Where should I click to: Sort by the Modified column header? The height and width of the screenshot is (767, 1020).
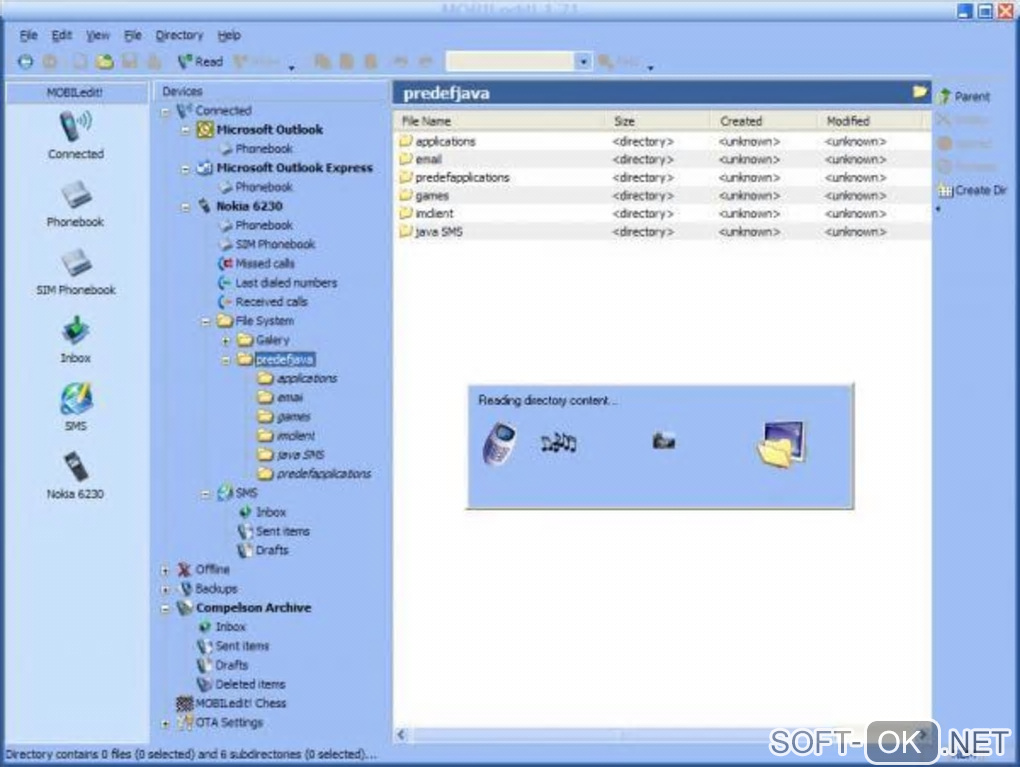[872, 121]
